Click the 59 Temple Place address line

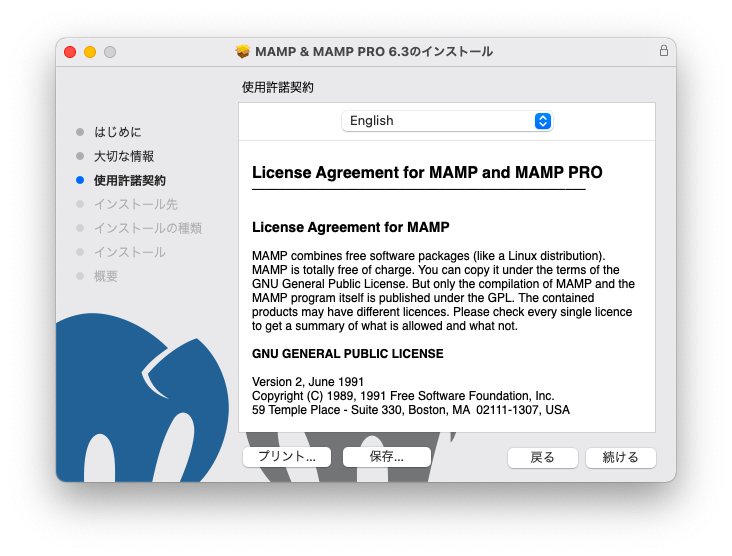tap(411, 410)
